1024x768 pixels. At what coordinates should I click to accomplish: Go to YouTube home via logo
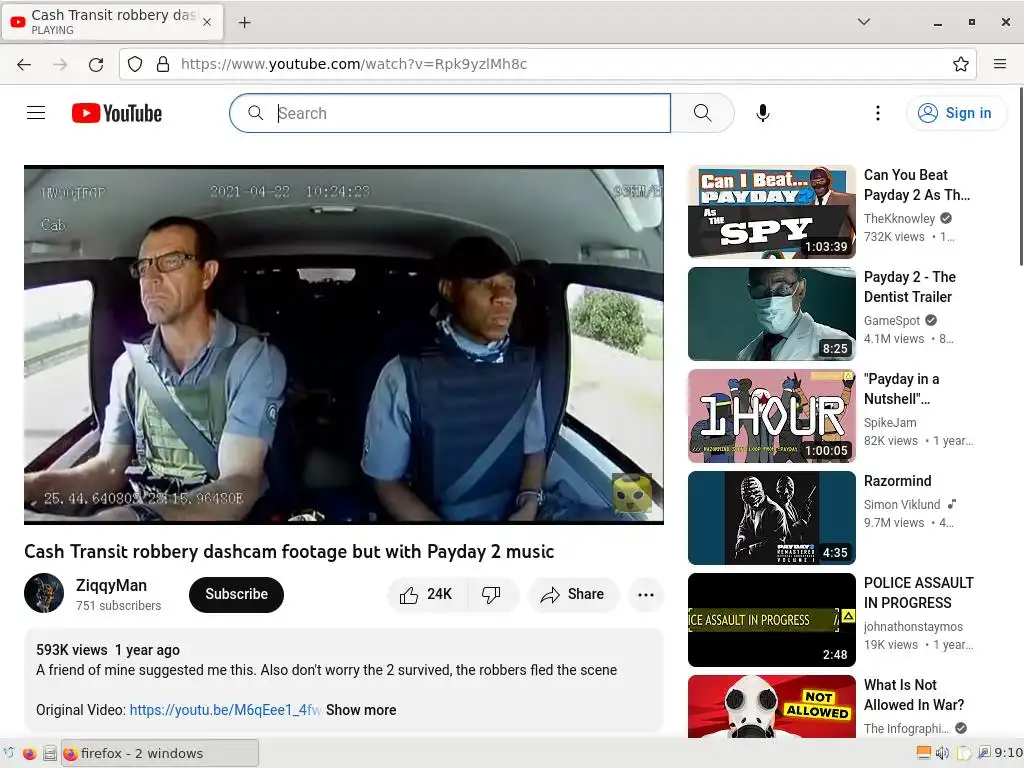117,113
